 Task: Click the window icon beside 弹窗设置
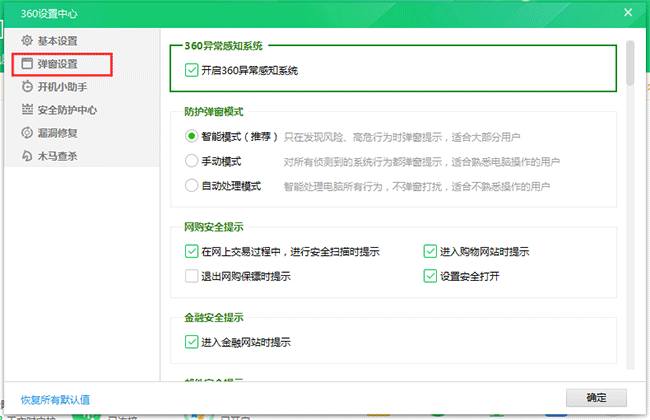point(27,63)
